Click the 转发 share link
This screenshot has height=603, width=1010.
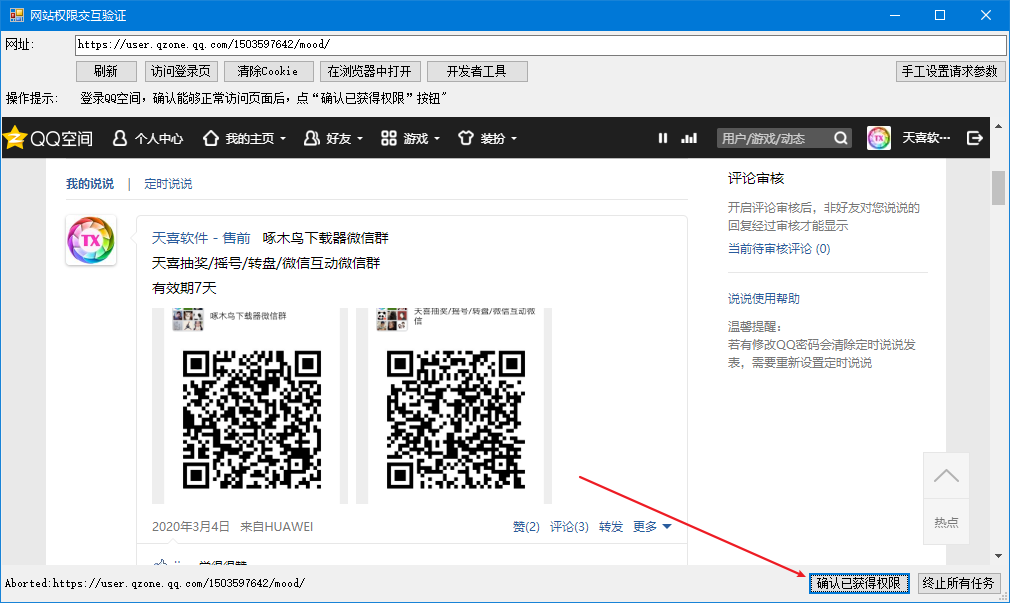point(611,526)
